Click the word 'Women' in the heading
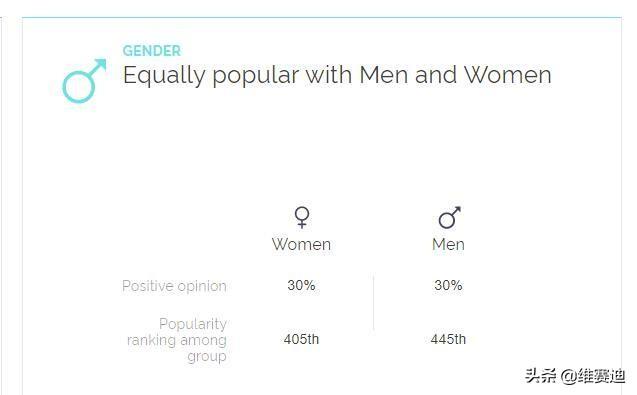The height and width of the screenshot is (395, 637). click(x=508, y=75)
